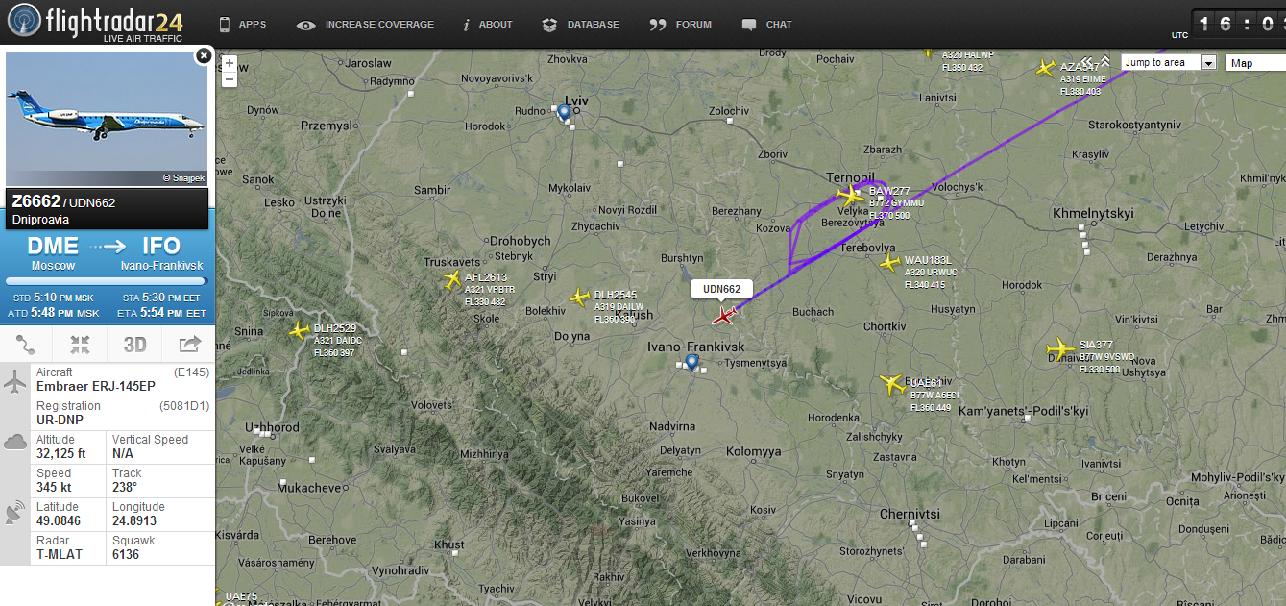
Task: Click the share arrow icon
Action: pos(190,345)
